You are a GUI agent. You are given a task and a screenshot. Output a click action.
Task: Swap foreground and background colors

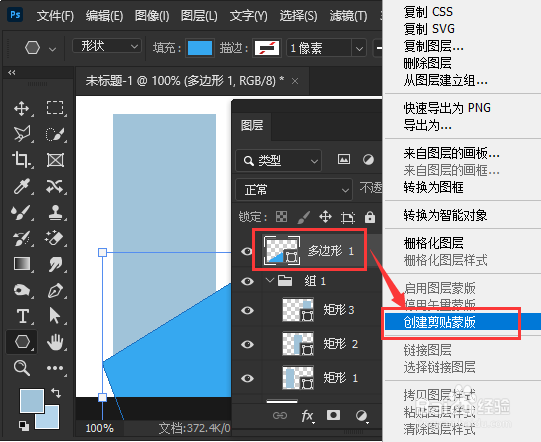(x=56, y=393)
